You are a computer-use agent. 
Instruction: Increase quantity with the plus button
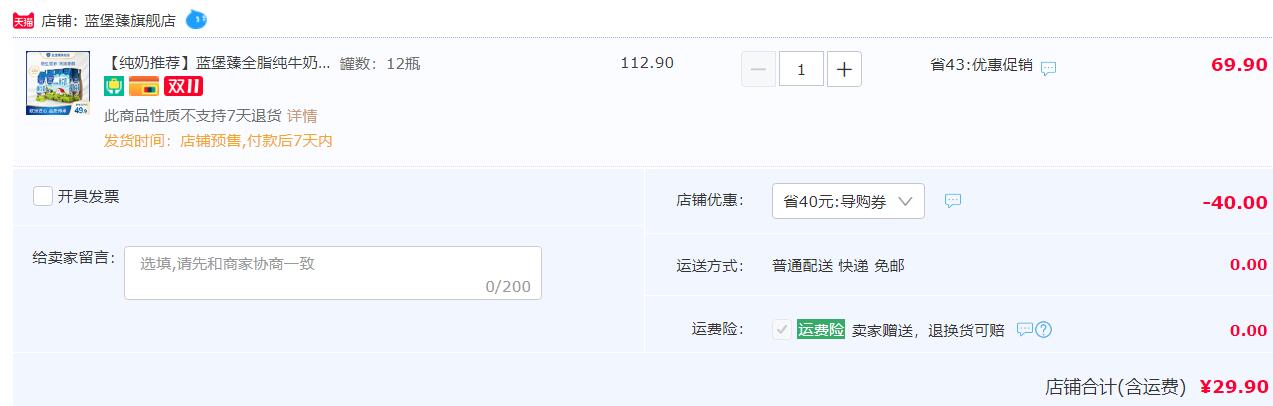tap(844, 69)
